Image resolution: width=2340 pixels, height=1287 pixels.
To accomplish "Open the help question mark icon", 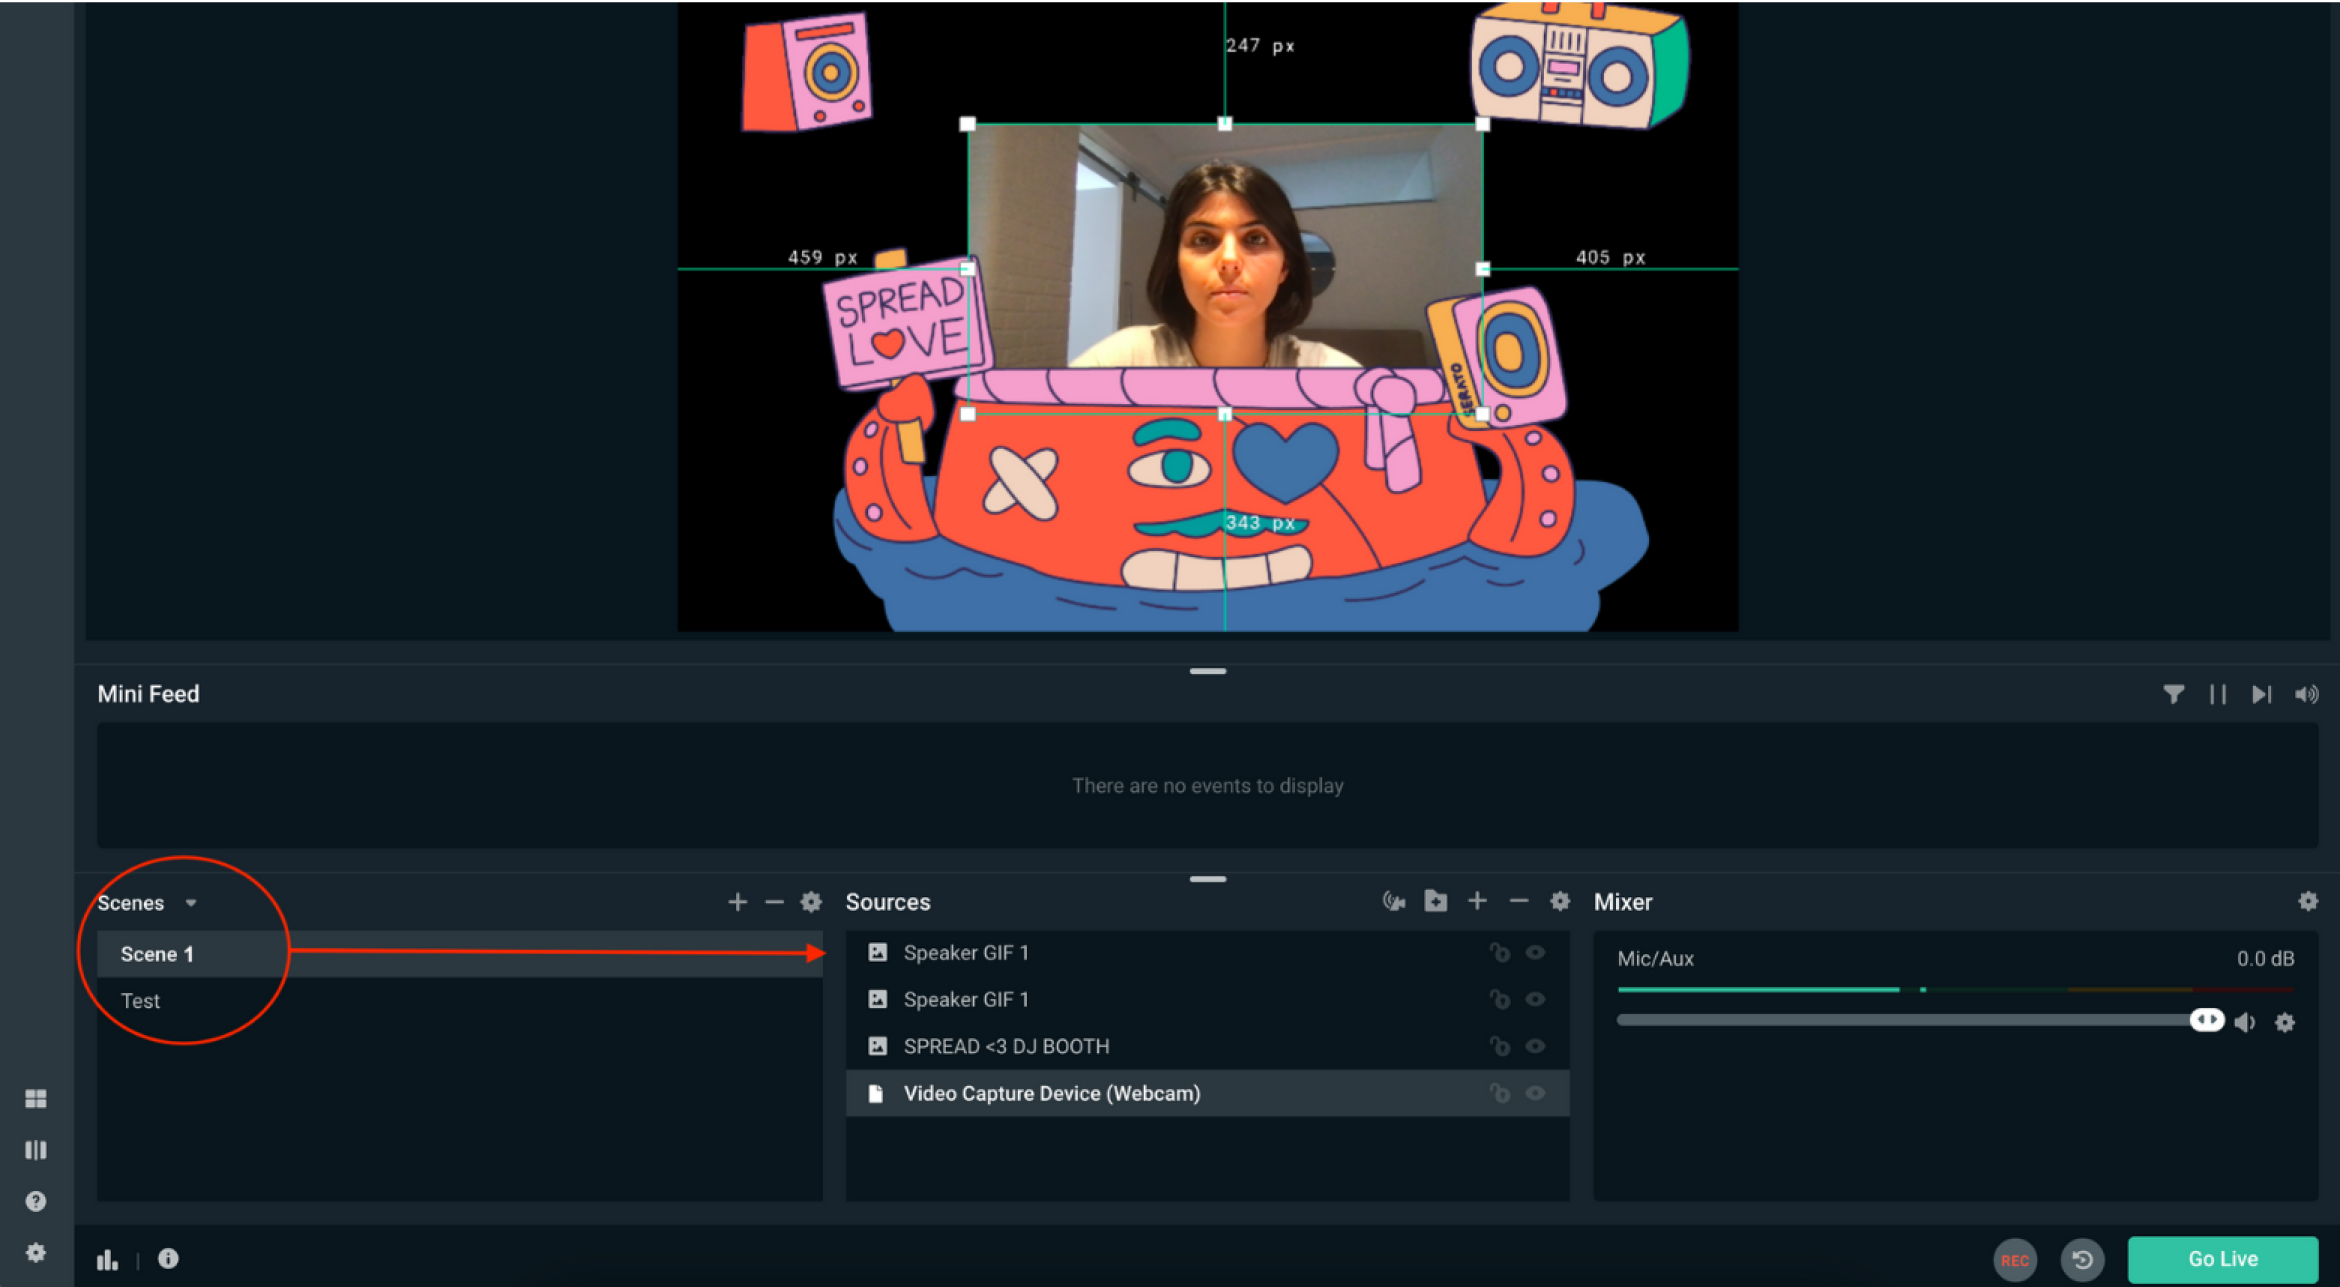I will click(36, 1201).
